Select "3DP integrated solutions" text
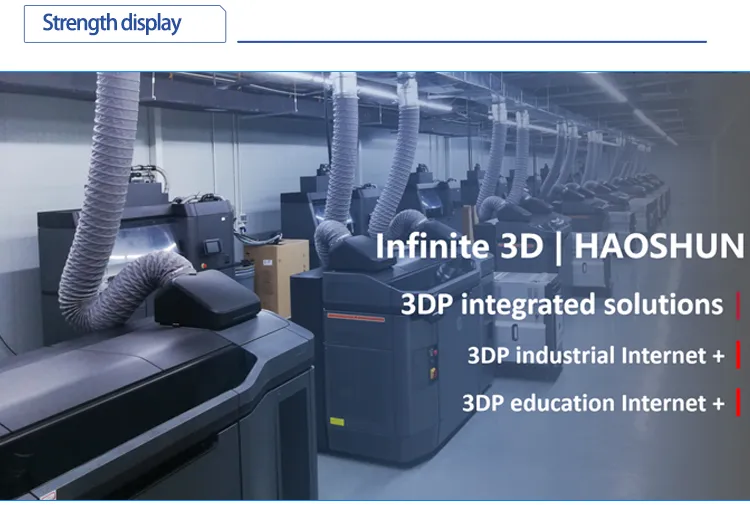This screenshot has width=750, height=505. tap(562, 304)
